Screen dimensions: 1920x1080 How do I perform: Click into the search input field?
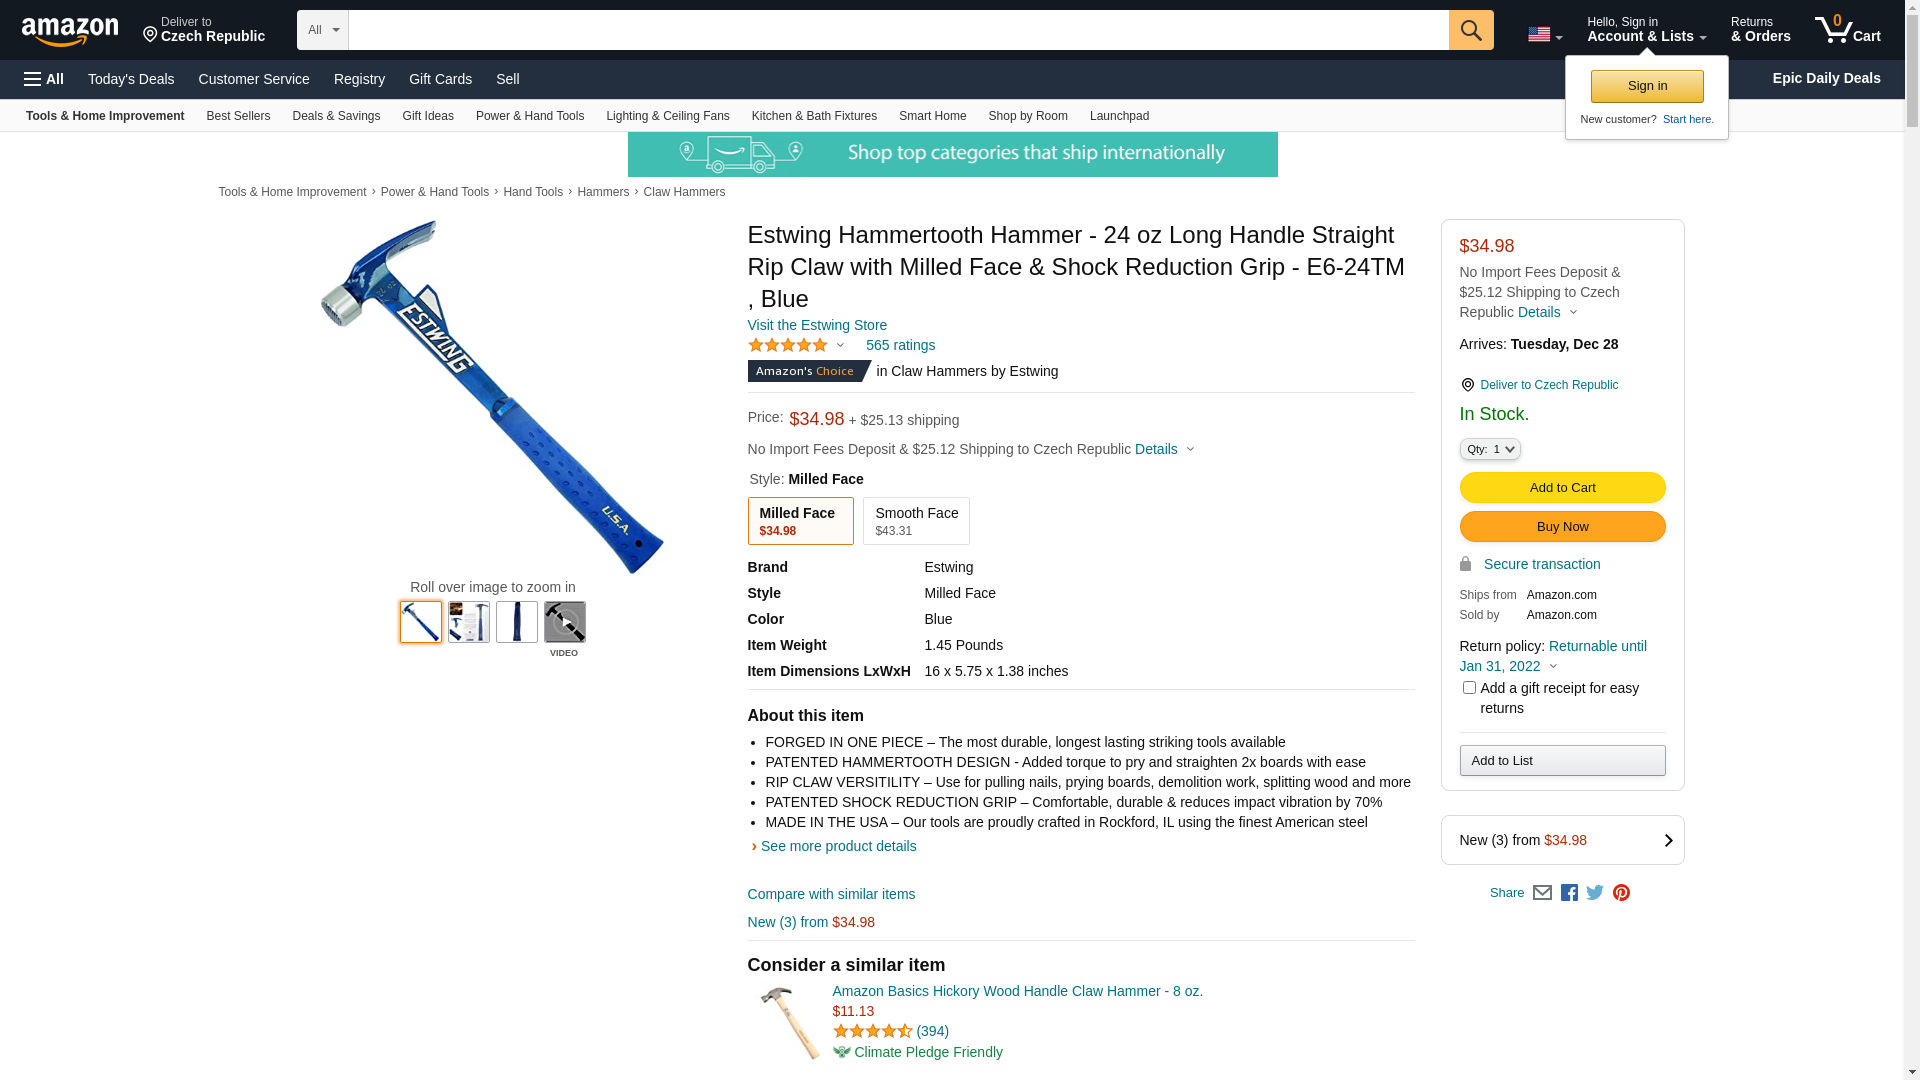click(898, 30)
